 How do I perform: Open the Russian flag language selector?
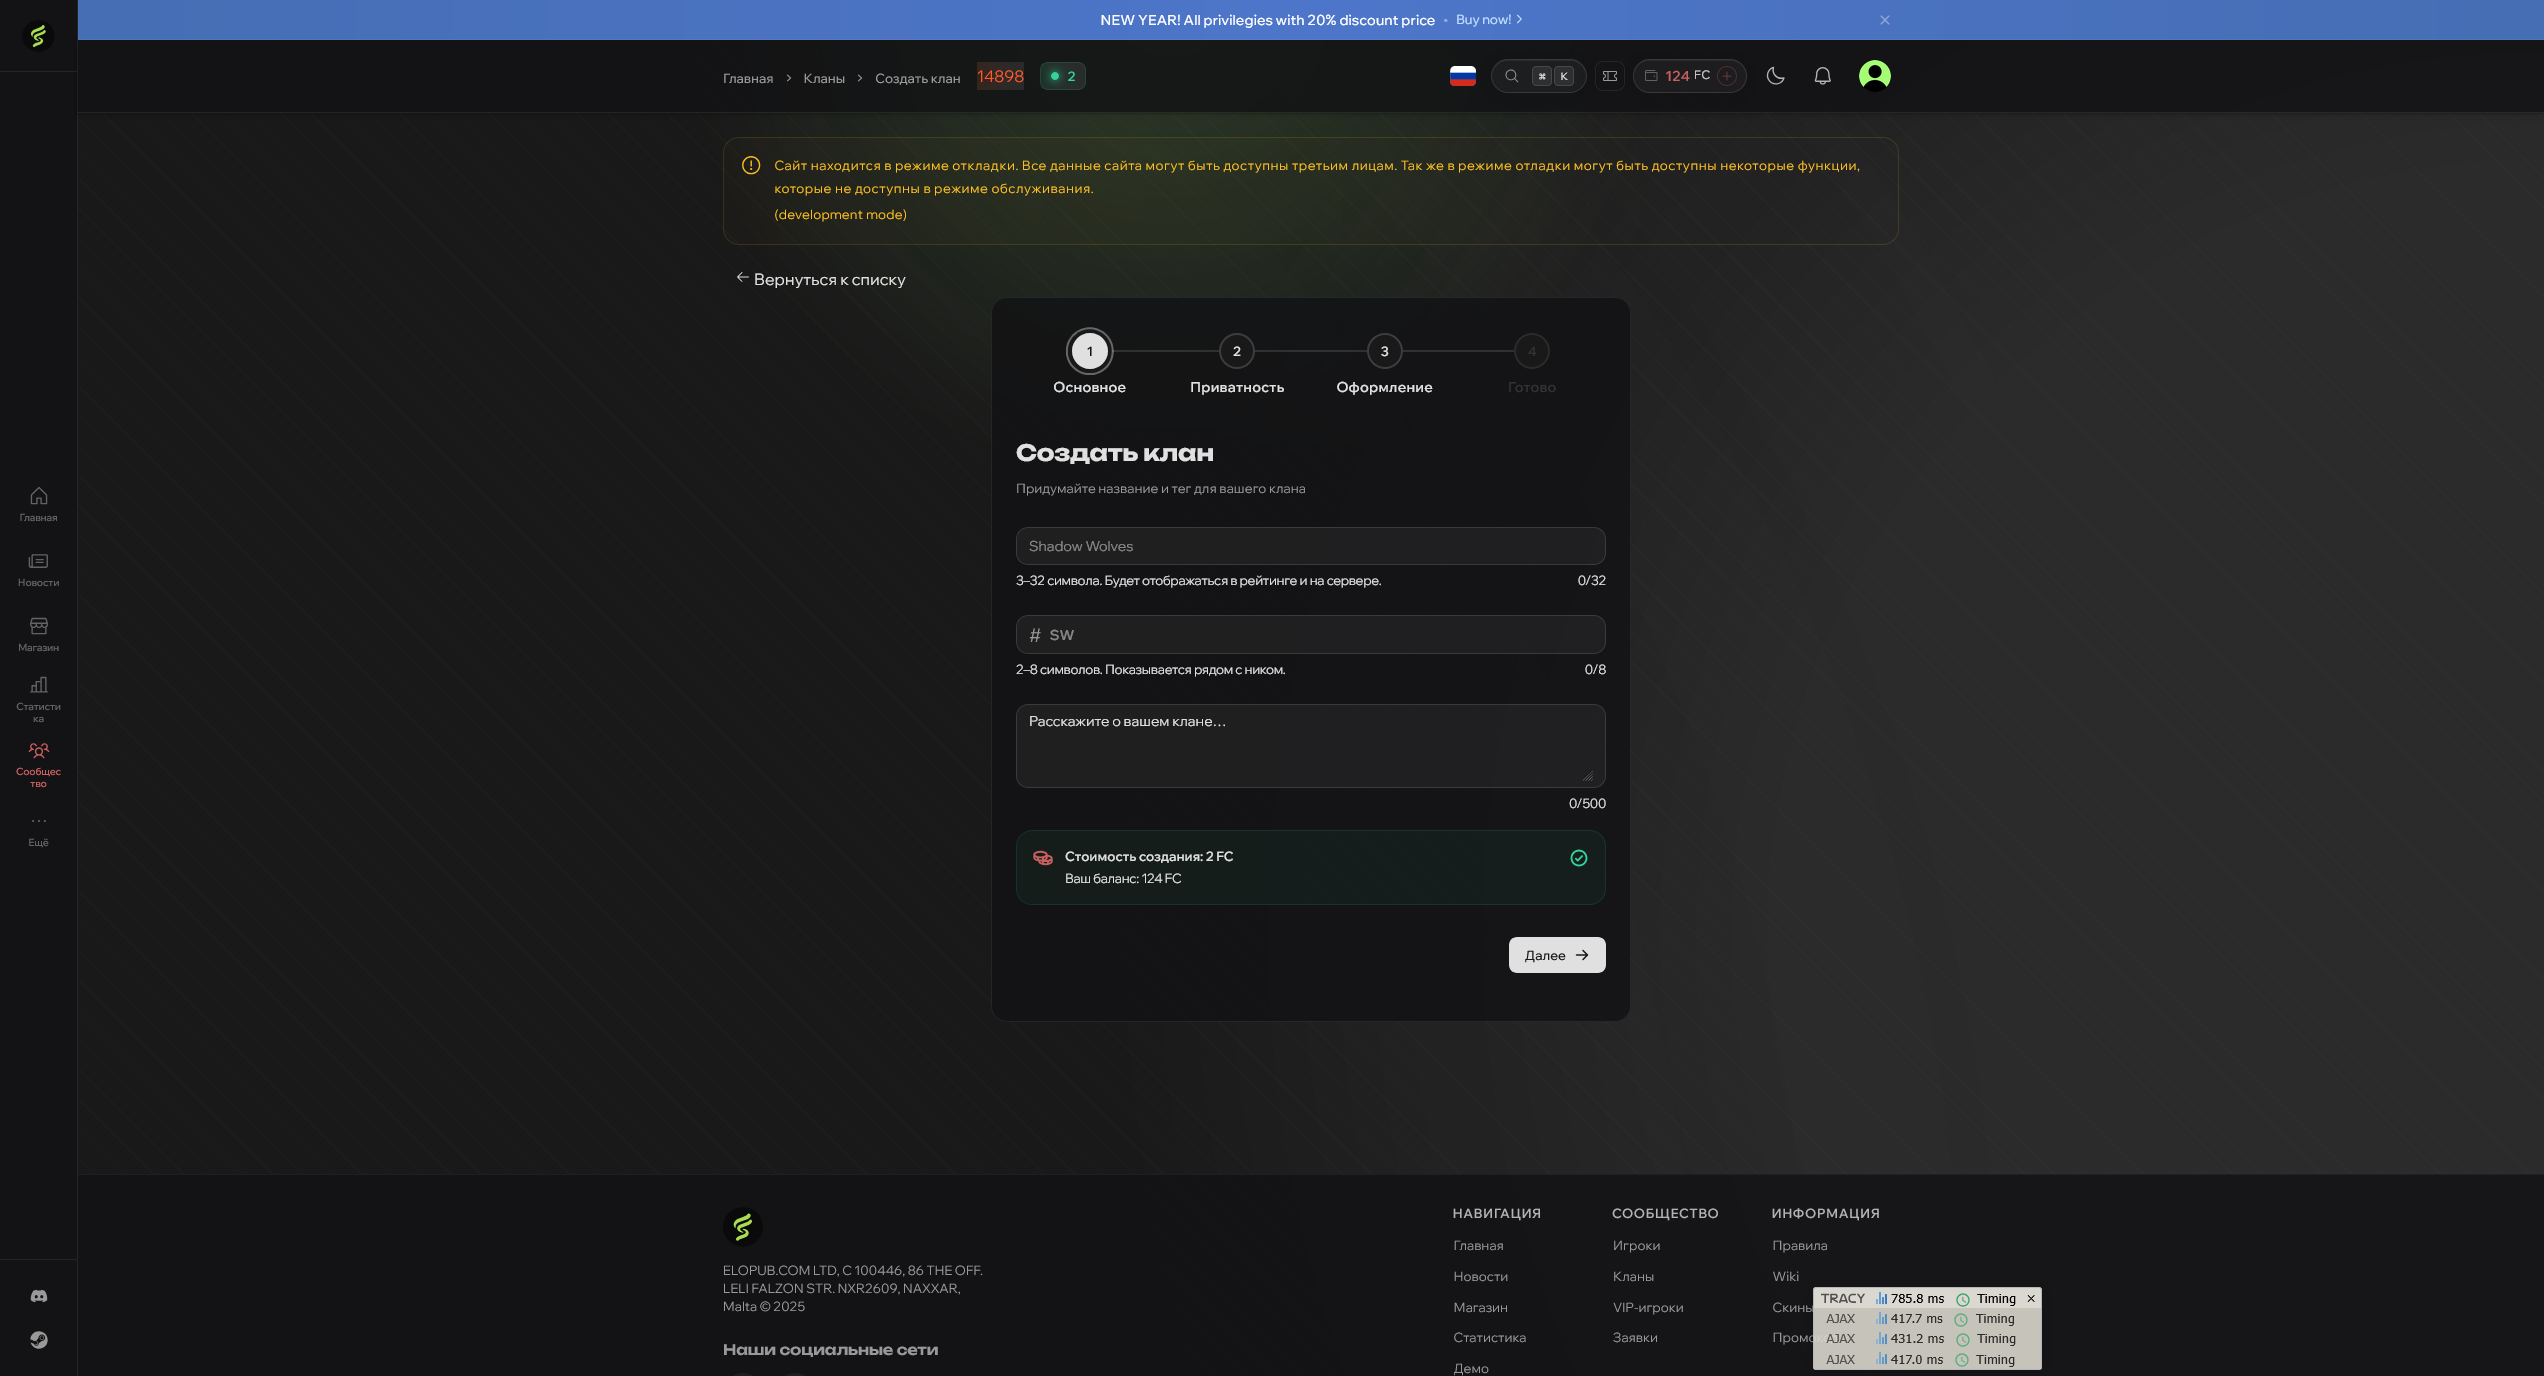(x=1463, y=75)
